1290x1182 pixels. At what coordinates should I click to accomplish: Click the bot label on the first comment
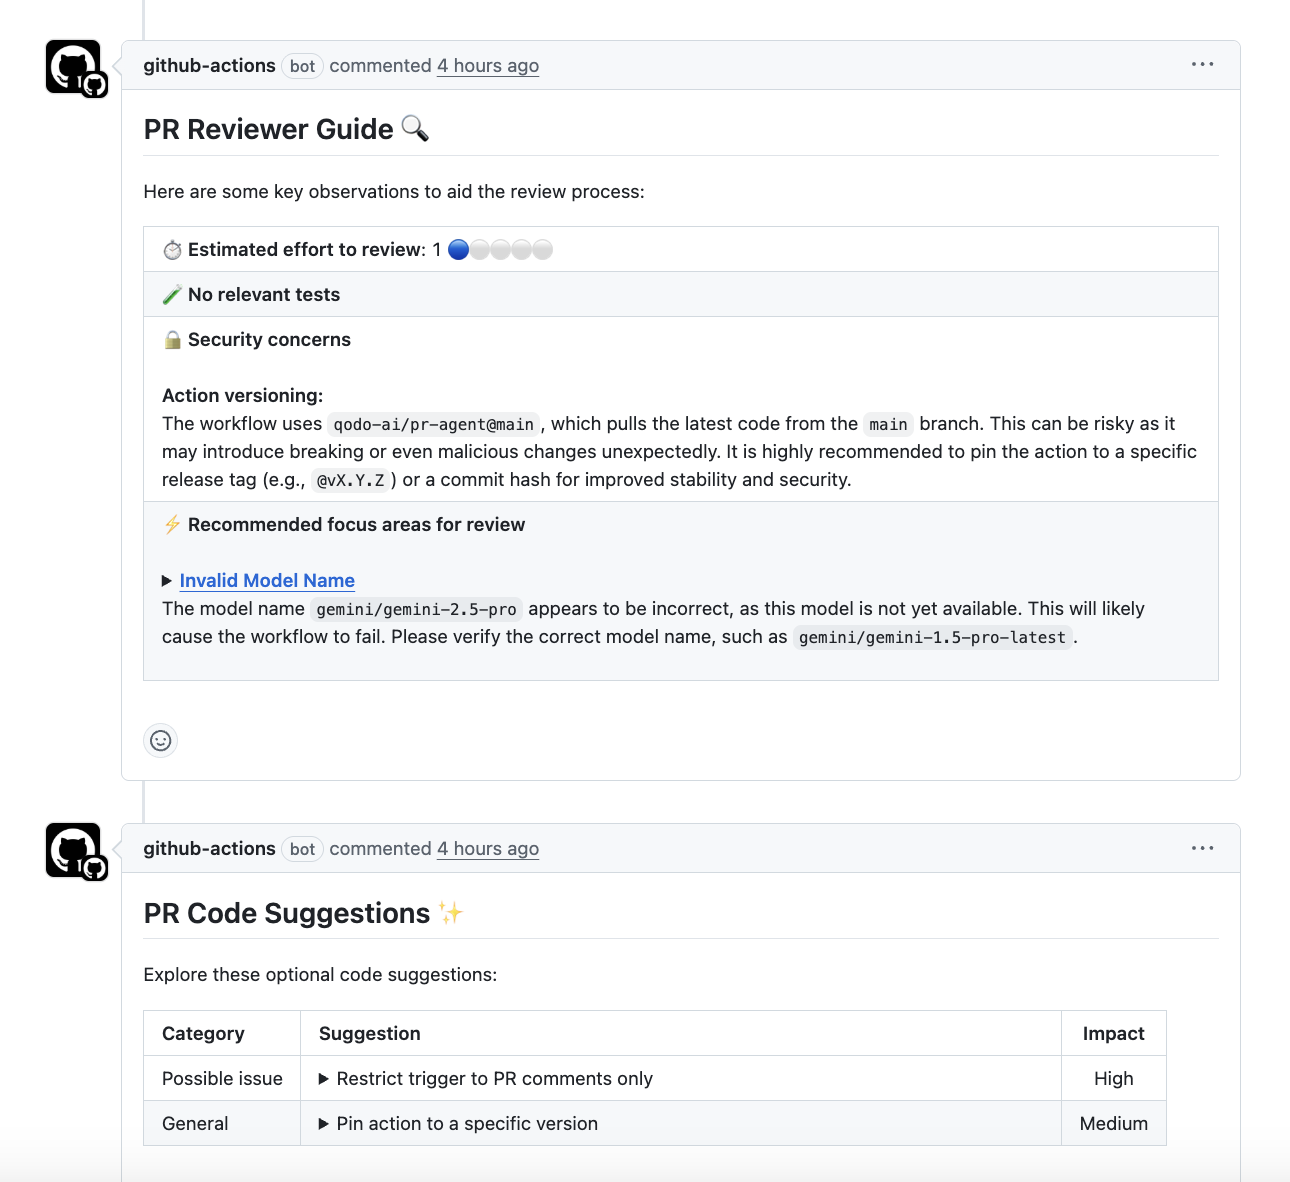point(302,66)
